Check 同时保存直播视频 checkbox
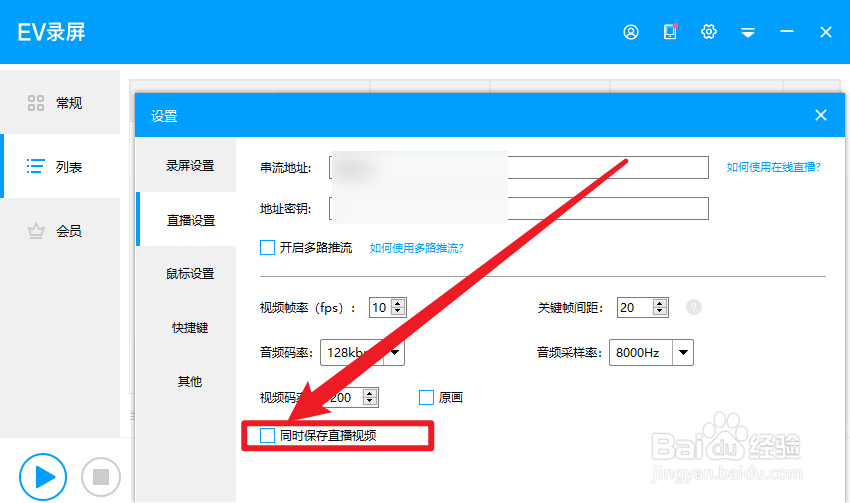Viewport: 850px width, 503px height. coord(267,435)
